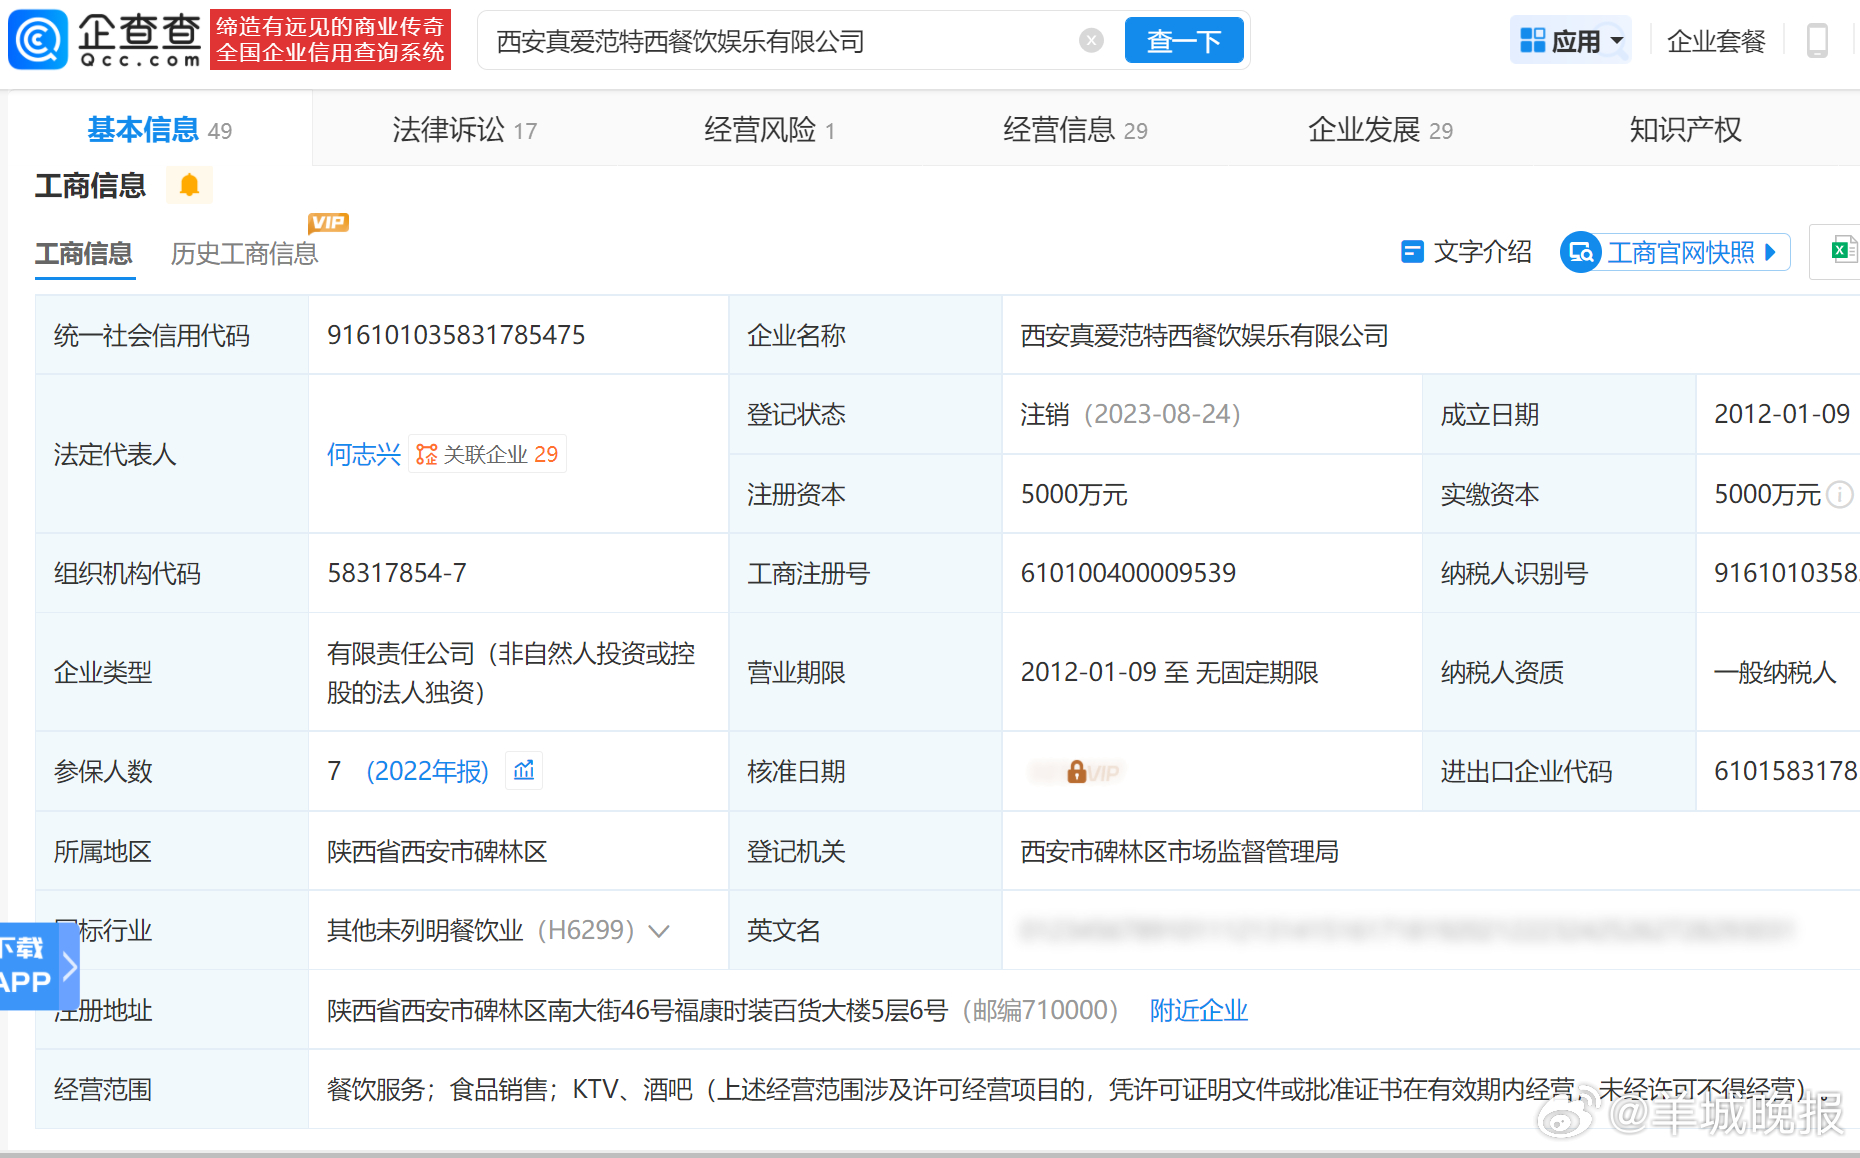The image size is (1860, 1158).
Task: Click the 工商官网快照 button
Action: pyautogui.click(x=1675, y=252)
